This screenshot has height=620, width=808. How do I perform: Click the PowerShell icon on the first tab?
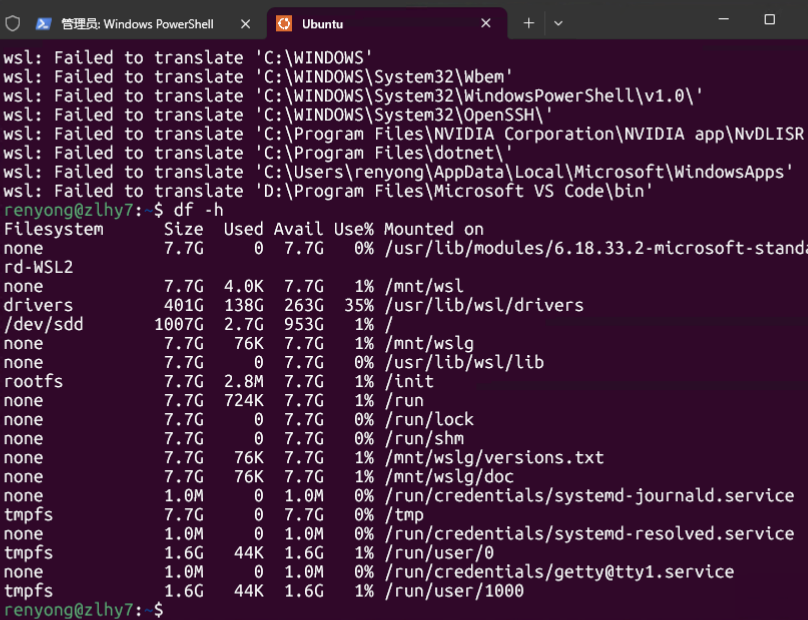(x=43, y=24)
